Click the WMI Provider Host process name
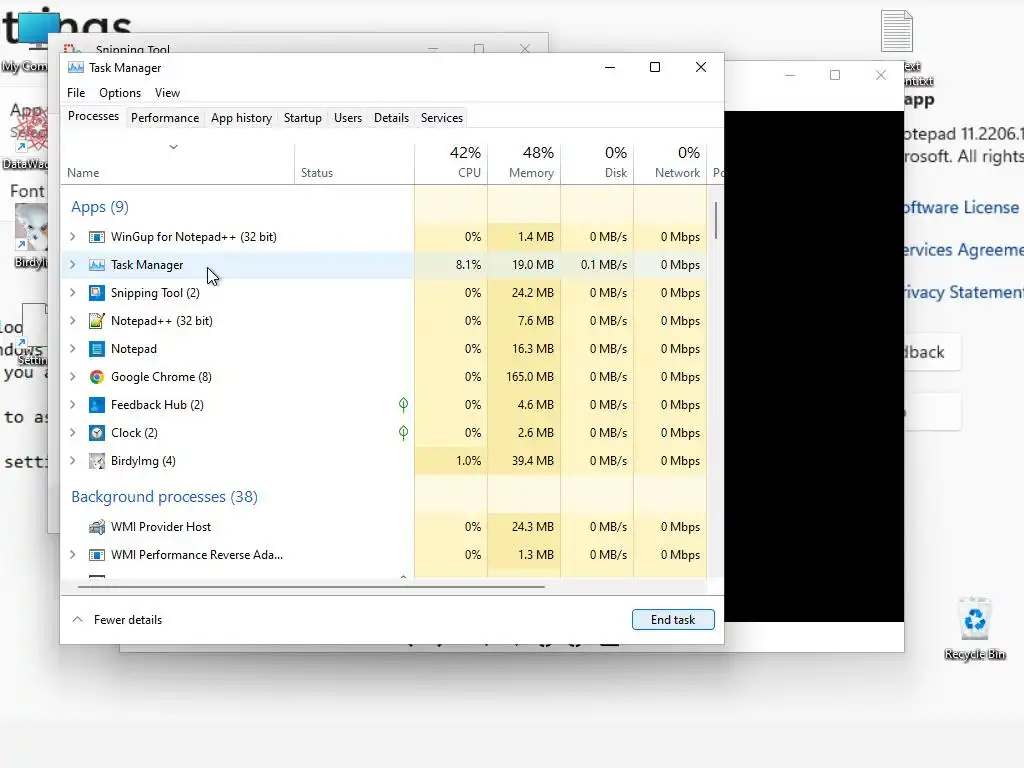Viewport: 1024px width, 768px height. click(x=161, y=527)
